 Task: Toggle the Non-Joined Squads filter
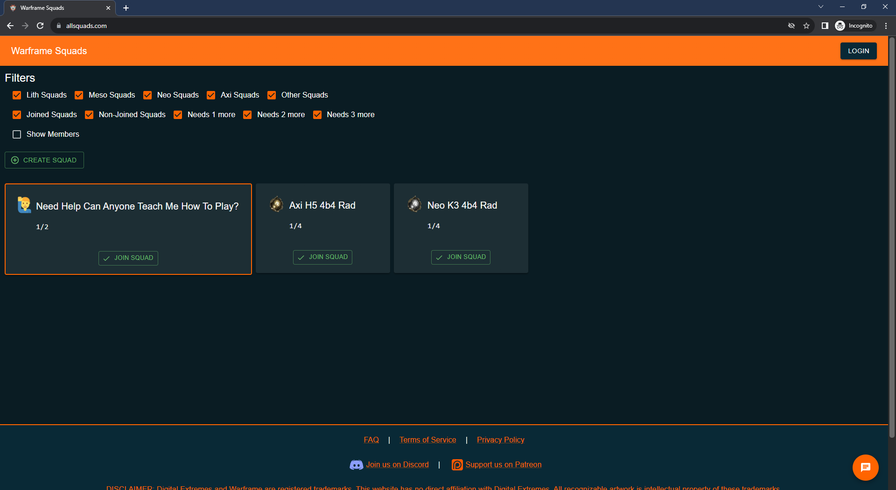(89, 115)
